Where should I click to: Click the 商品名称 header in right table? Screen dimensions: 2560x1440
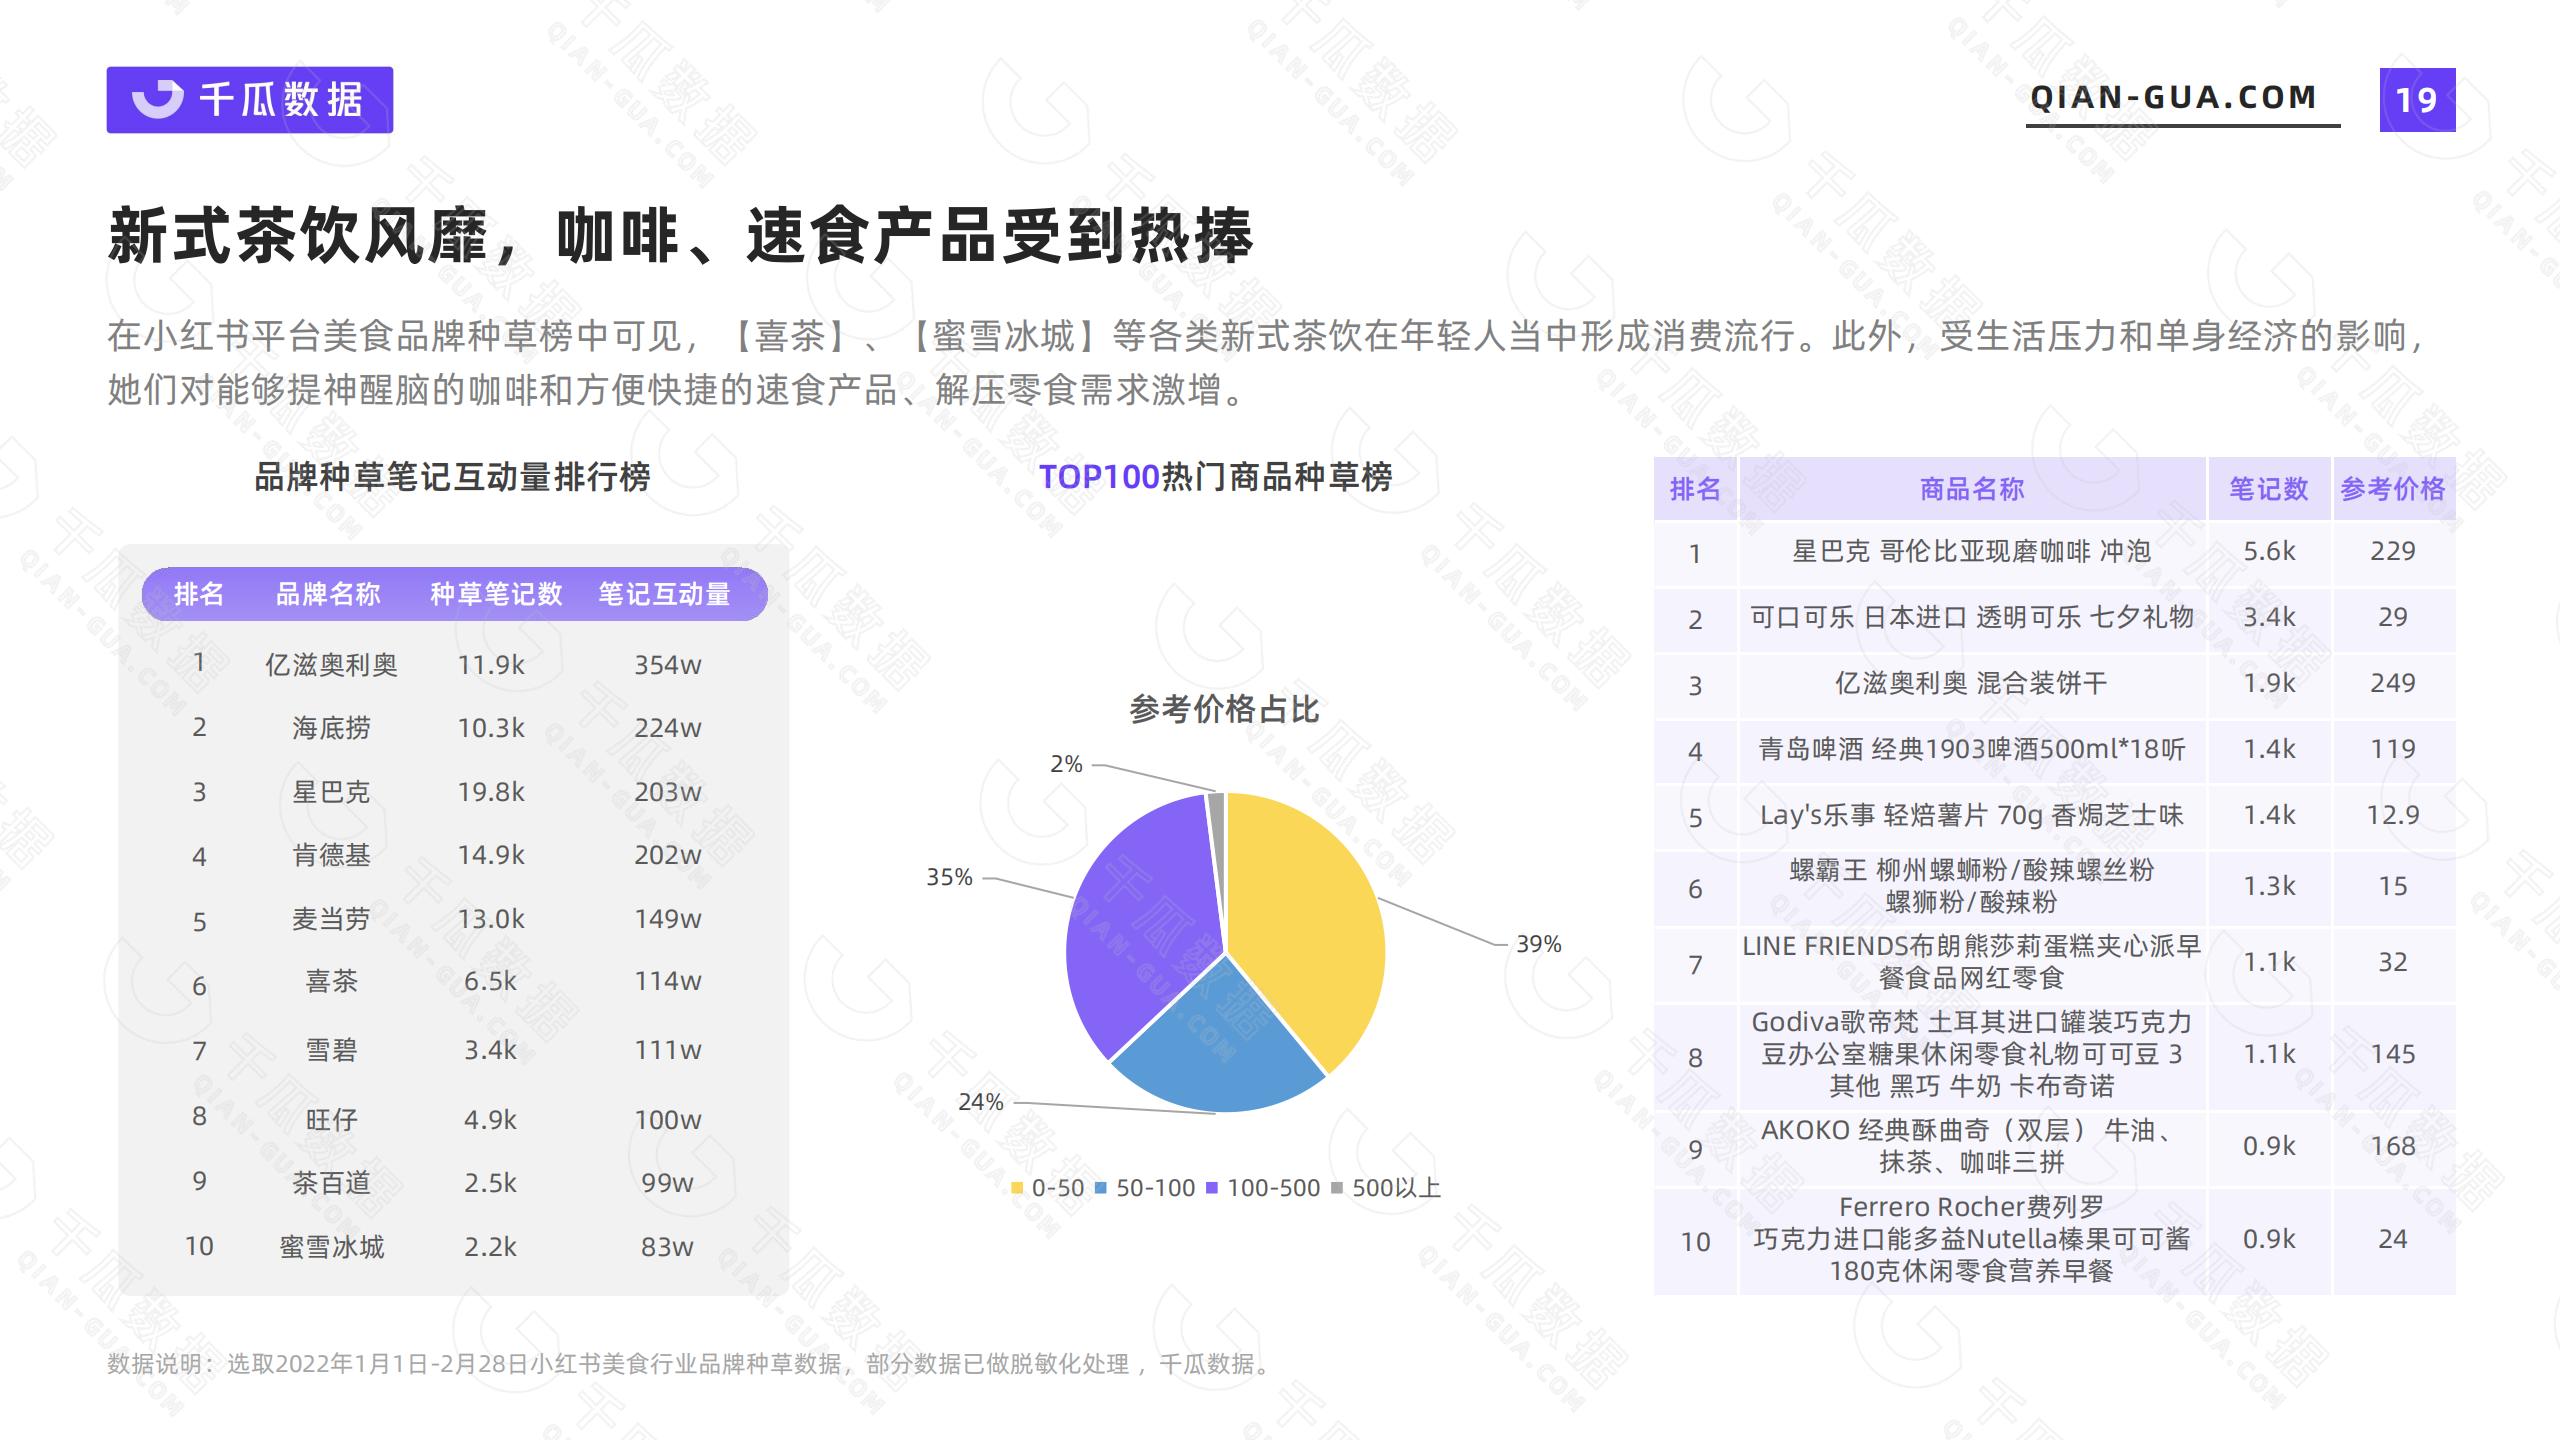click(1971, 489)
